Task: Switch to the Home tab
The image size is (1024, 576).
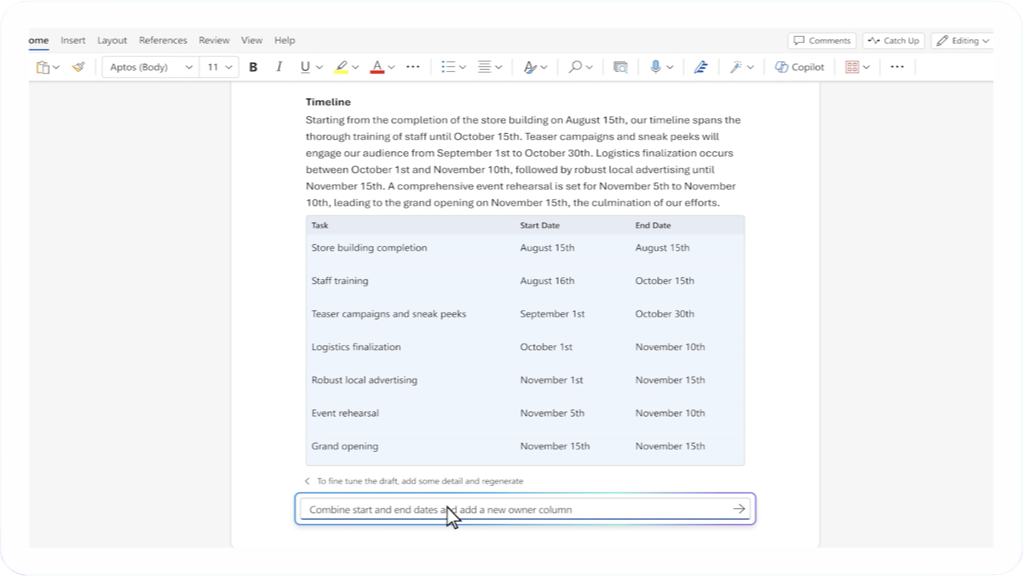Action: coord(39,40)
